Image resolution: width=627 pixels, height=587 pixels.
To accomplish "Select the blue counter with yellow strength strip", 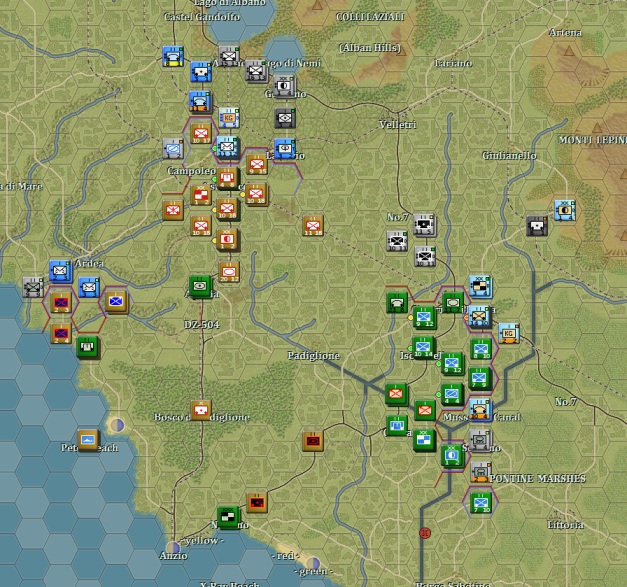I will tap(173, 56).
